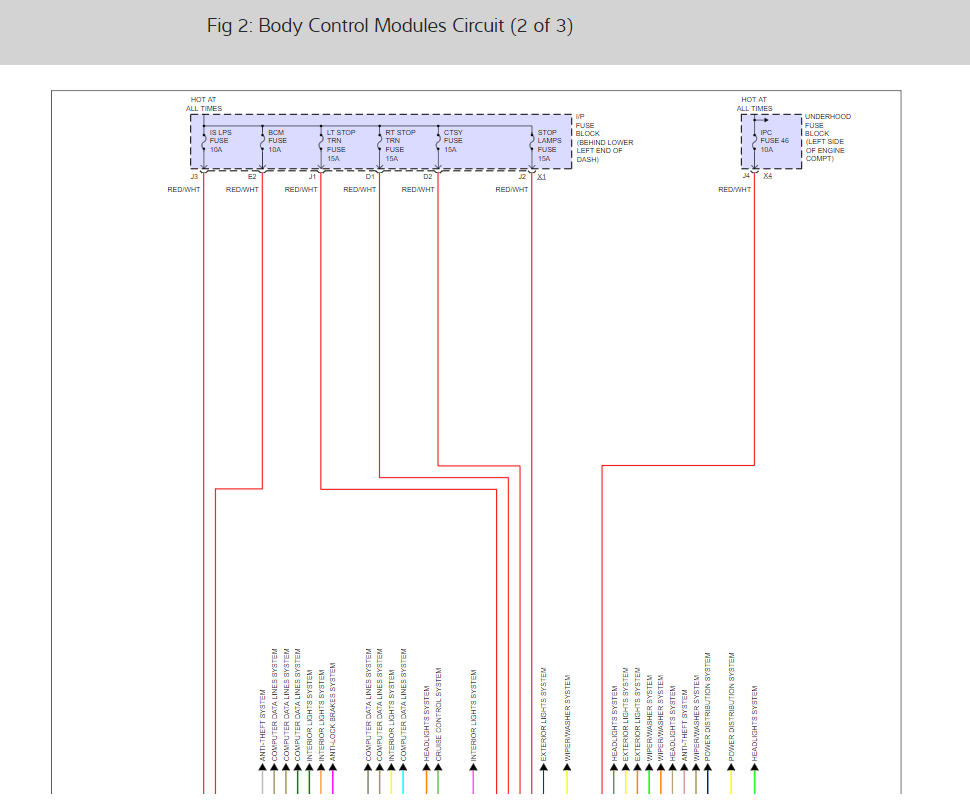Click 'POWER DISTRIBUTION SYSTEM' above the yellow wire
The height and width of the screenshot is (807, 970).
pos(731,707)
